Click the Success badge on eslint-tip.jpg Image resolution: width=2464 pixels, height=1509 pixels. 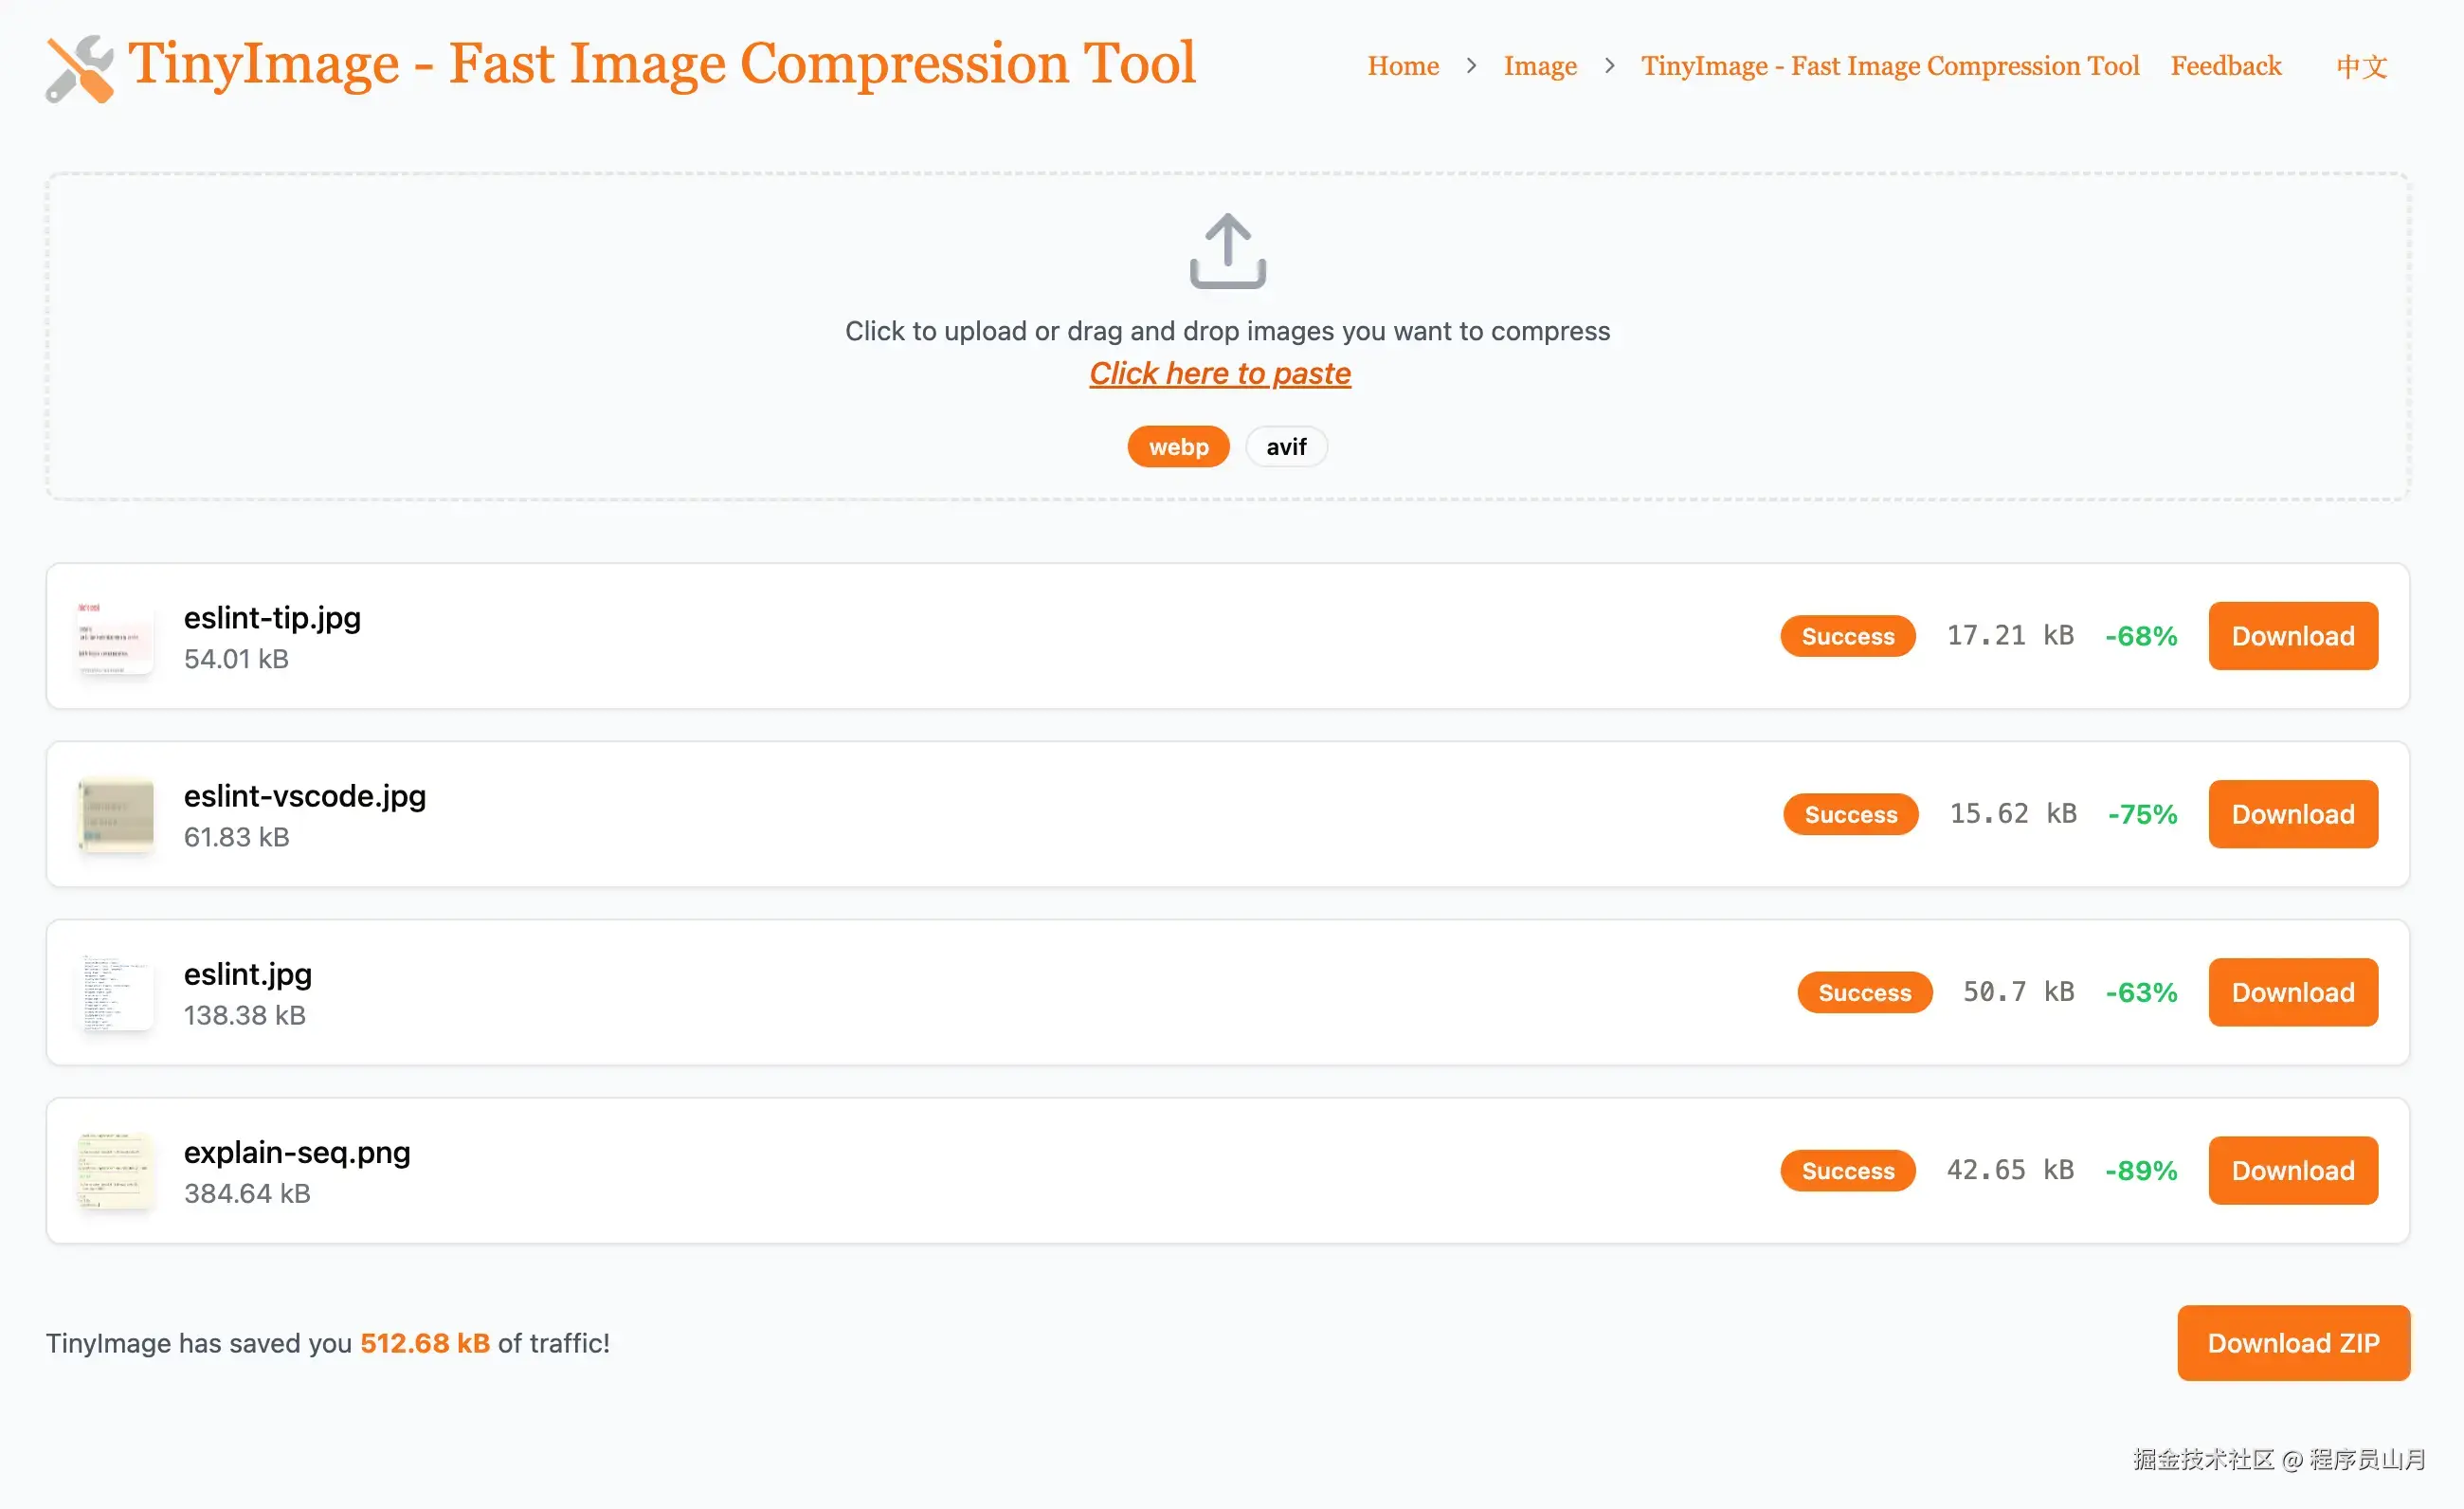coord(1848,636)
